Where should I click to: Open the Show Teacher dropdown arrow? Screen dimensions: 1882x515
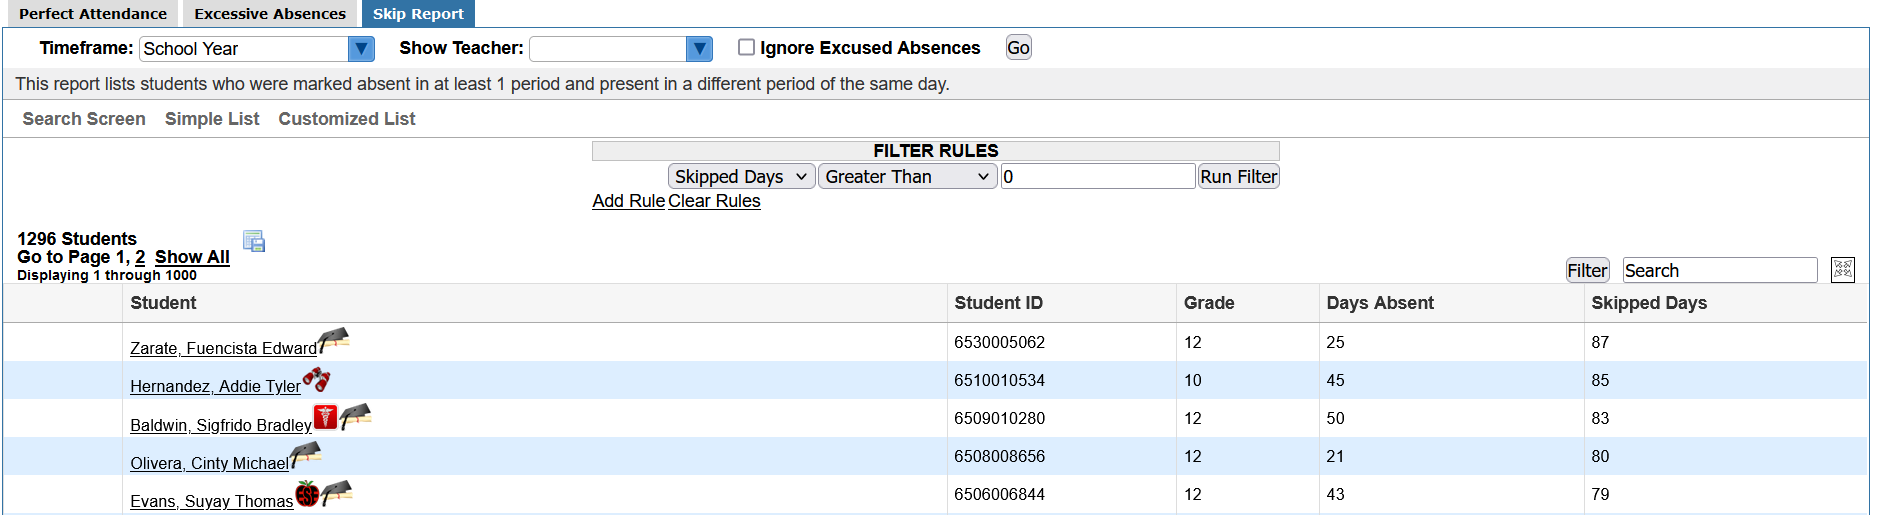[700, 48]
